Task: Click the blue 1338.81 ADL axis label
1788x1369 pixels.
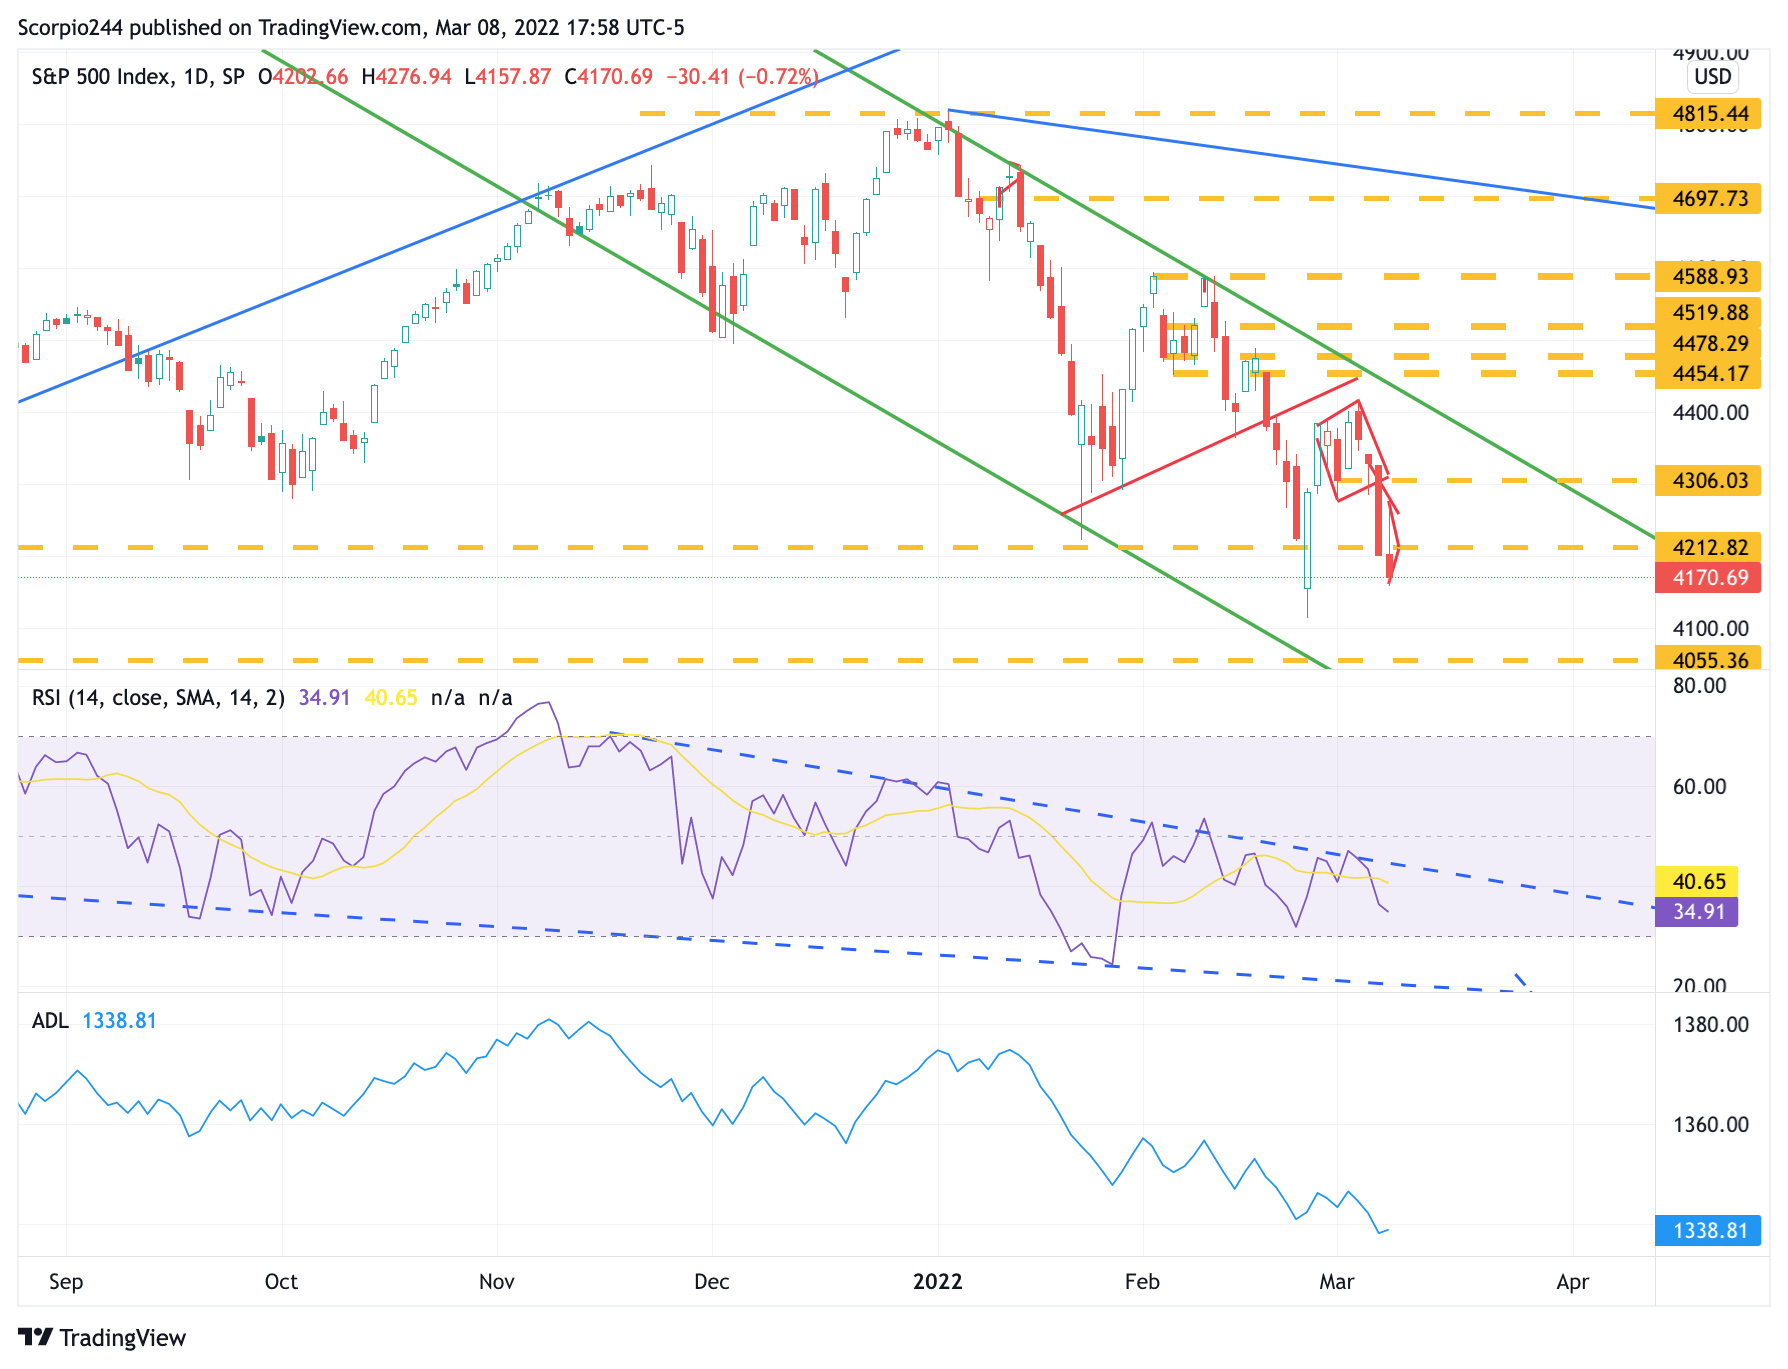Action: pyautogui.click(x=1709, y=1231)
